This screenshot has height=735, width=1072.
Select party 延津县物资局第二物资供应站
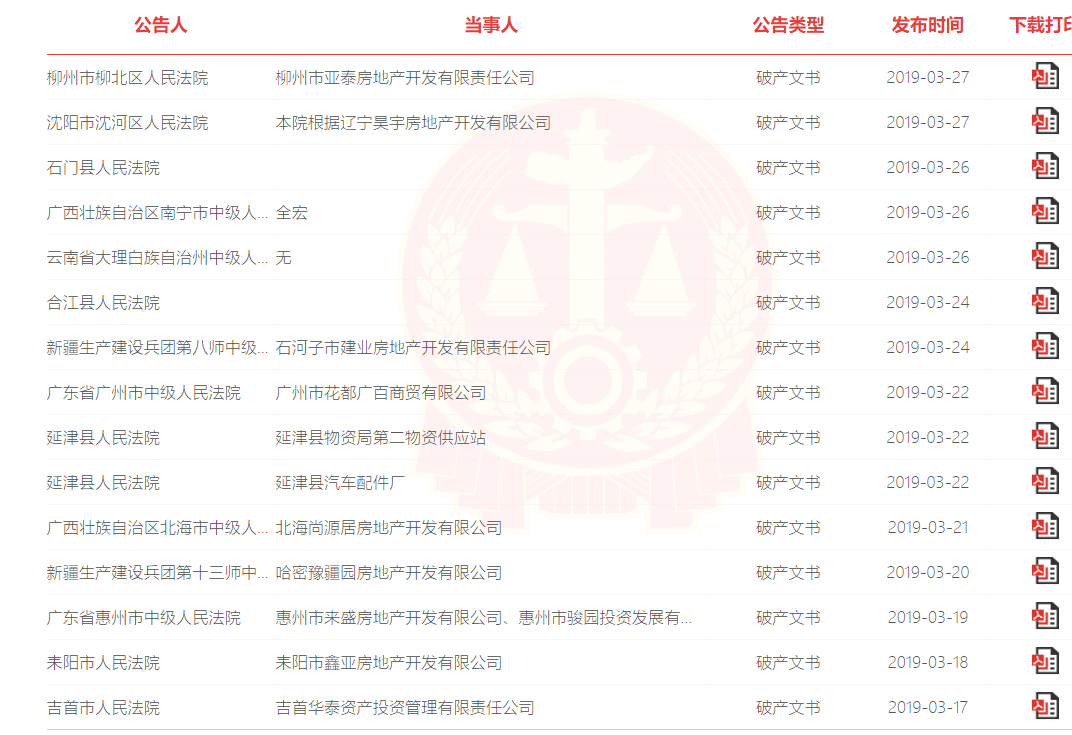[x=381, y=438]
